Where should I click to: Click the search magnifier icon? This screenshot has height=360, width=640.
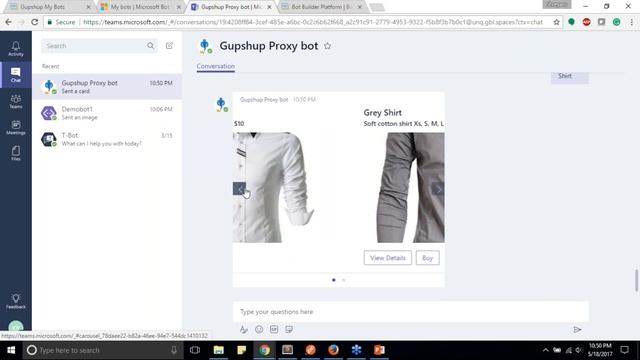click(151, 46)
